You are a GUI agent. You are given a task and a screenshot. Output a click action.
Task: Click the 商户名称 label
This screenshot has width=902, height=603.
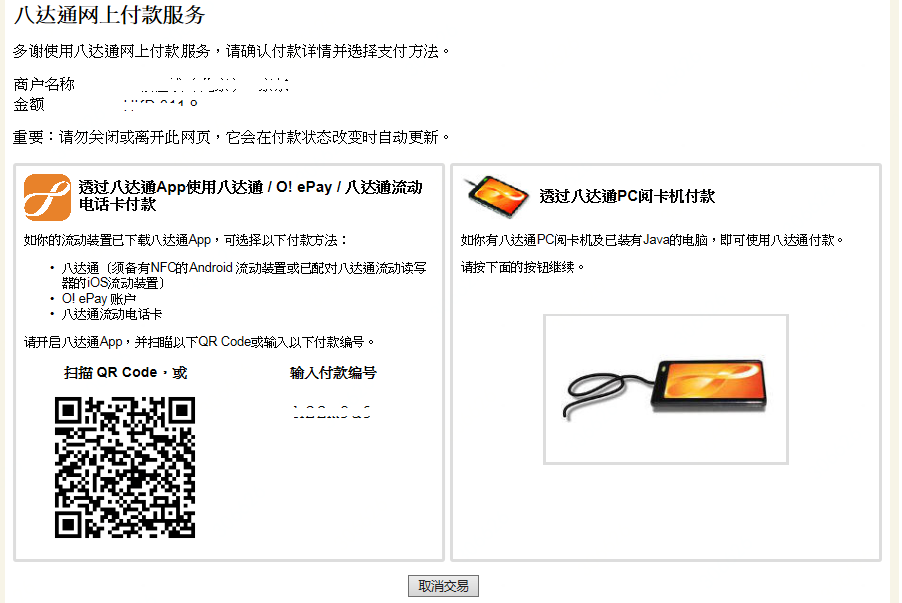(44, 84)
